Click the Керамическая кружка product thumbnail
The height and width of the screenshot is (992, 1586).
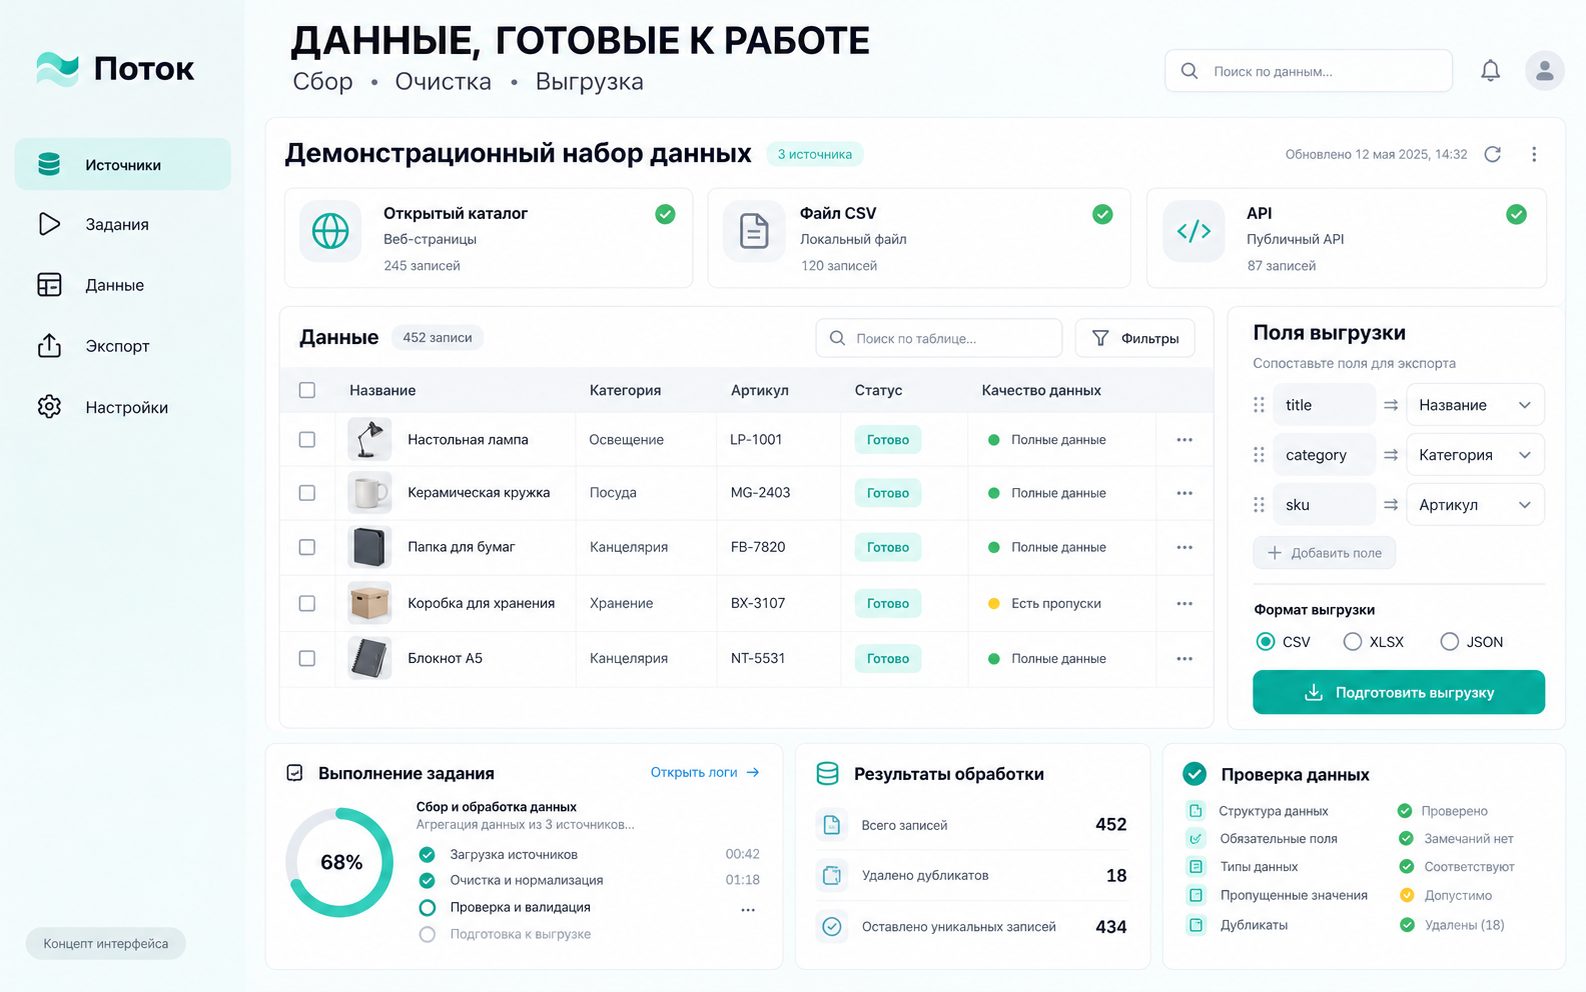369,493
